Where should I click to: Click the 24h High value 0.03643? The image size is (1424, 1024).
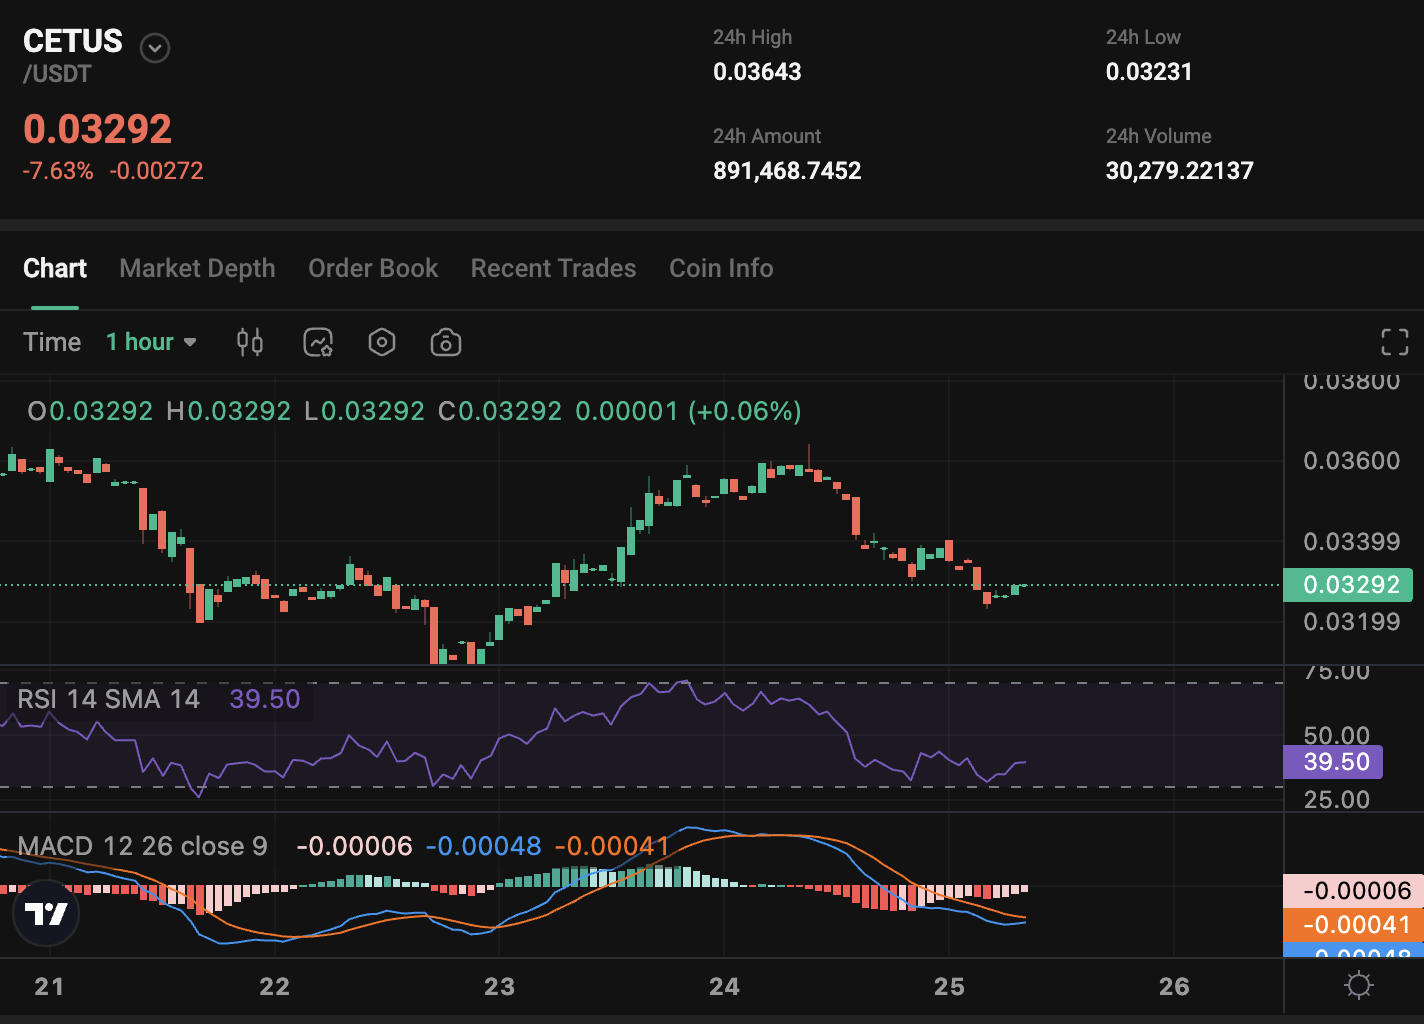757,72
